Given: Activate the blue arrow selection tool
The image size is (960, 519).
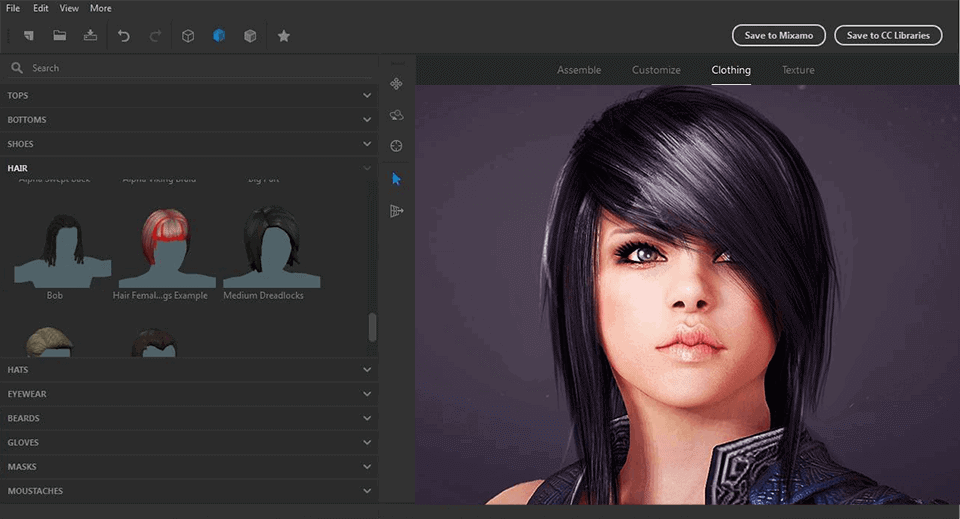Looking at the screenshot, I should 396,179.
